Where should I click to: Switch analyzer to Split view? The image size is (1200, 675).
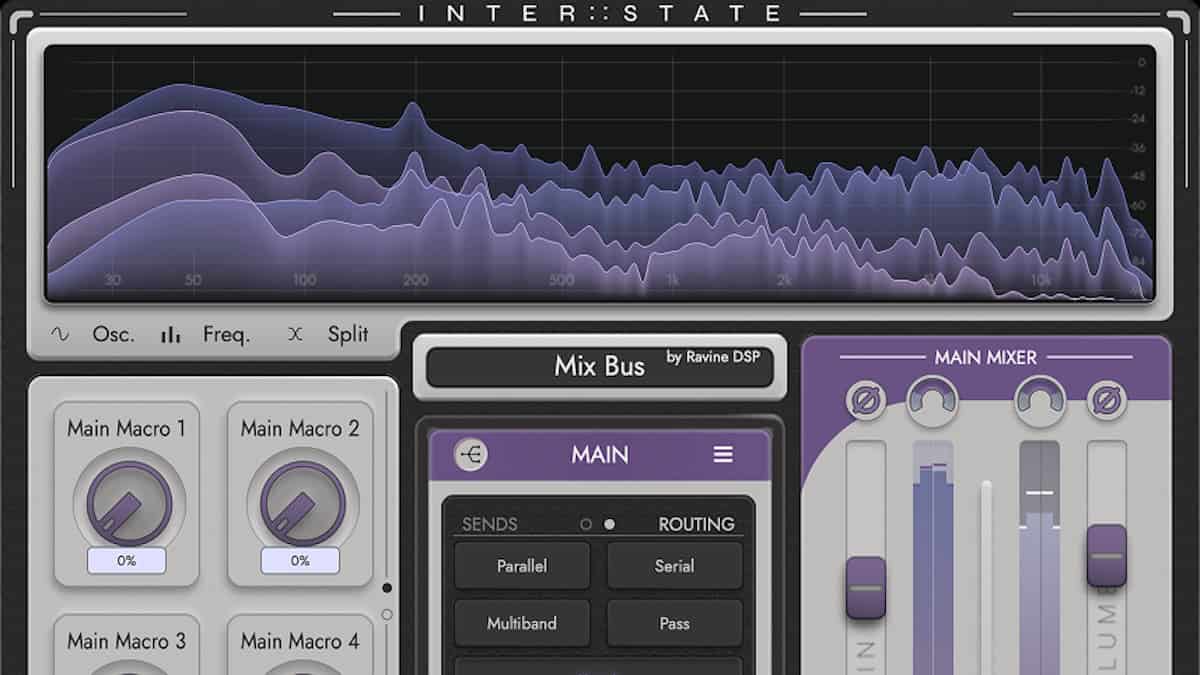coord(348,335)
